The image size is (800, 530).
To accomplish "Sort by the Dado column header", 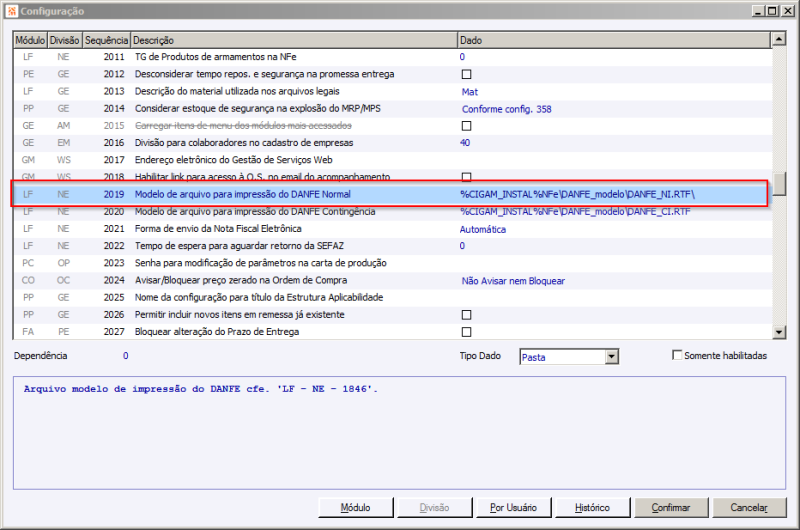I will (614, 40).
